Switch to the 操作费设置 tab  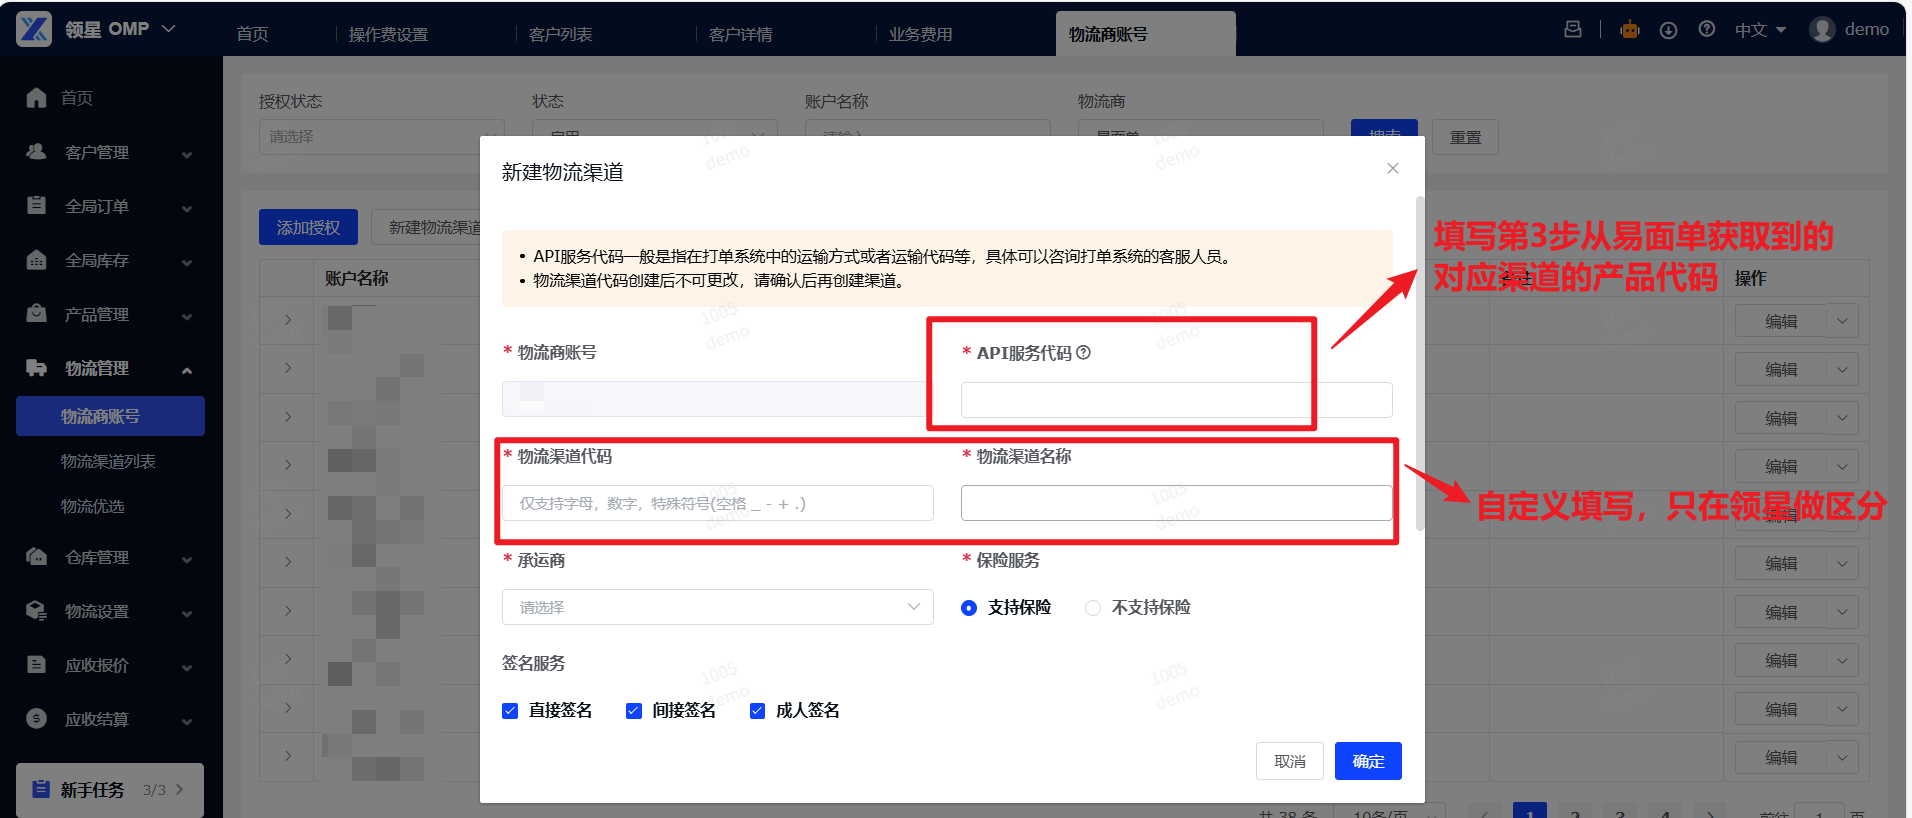(388, 34)
